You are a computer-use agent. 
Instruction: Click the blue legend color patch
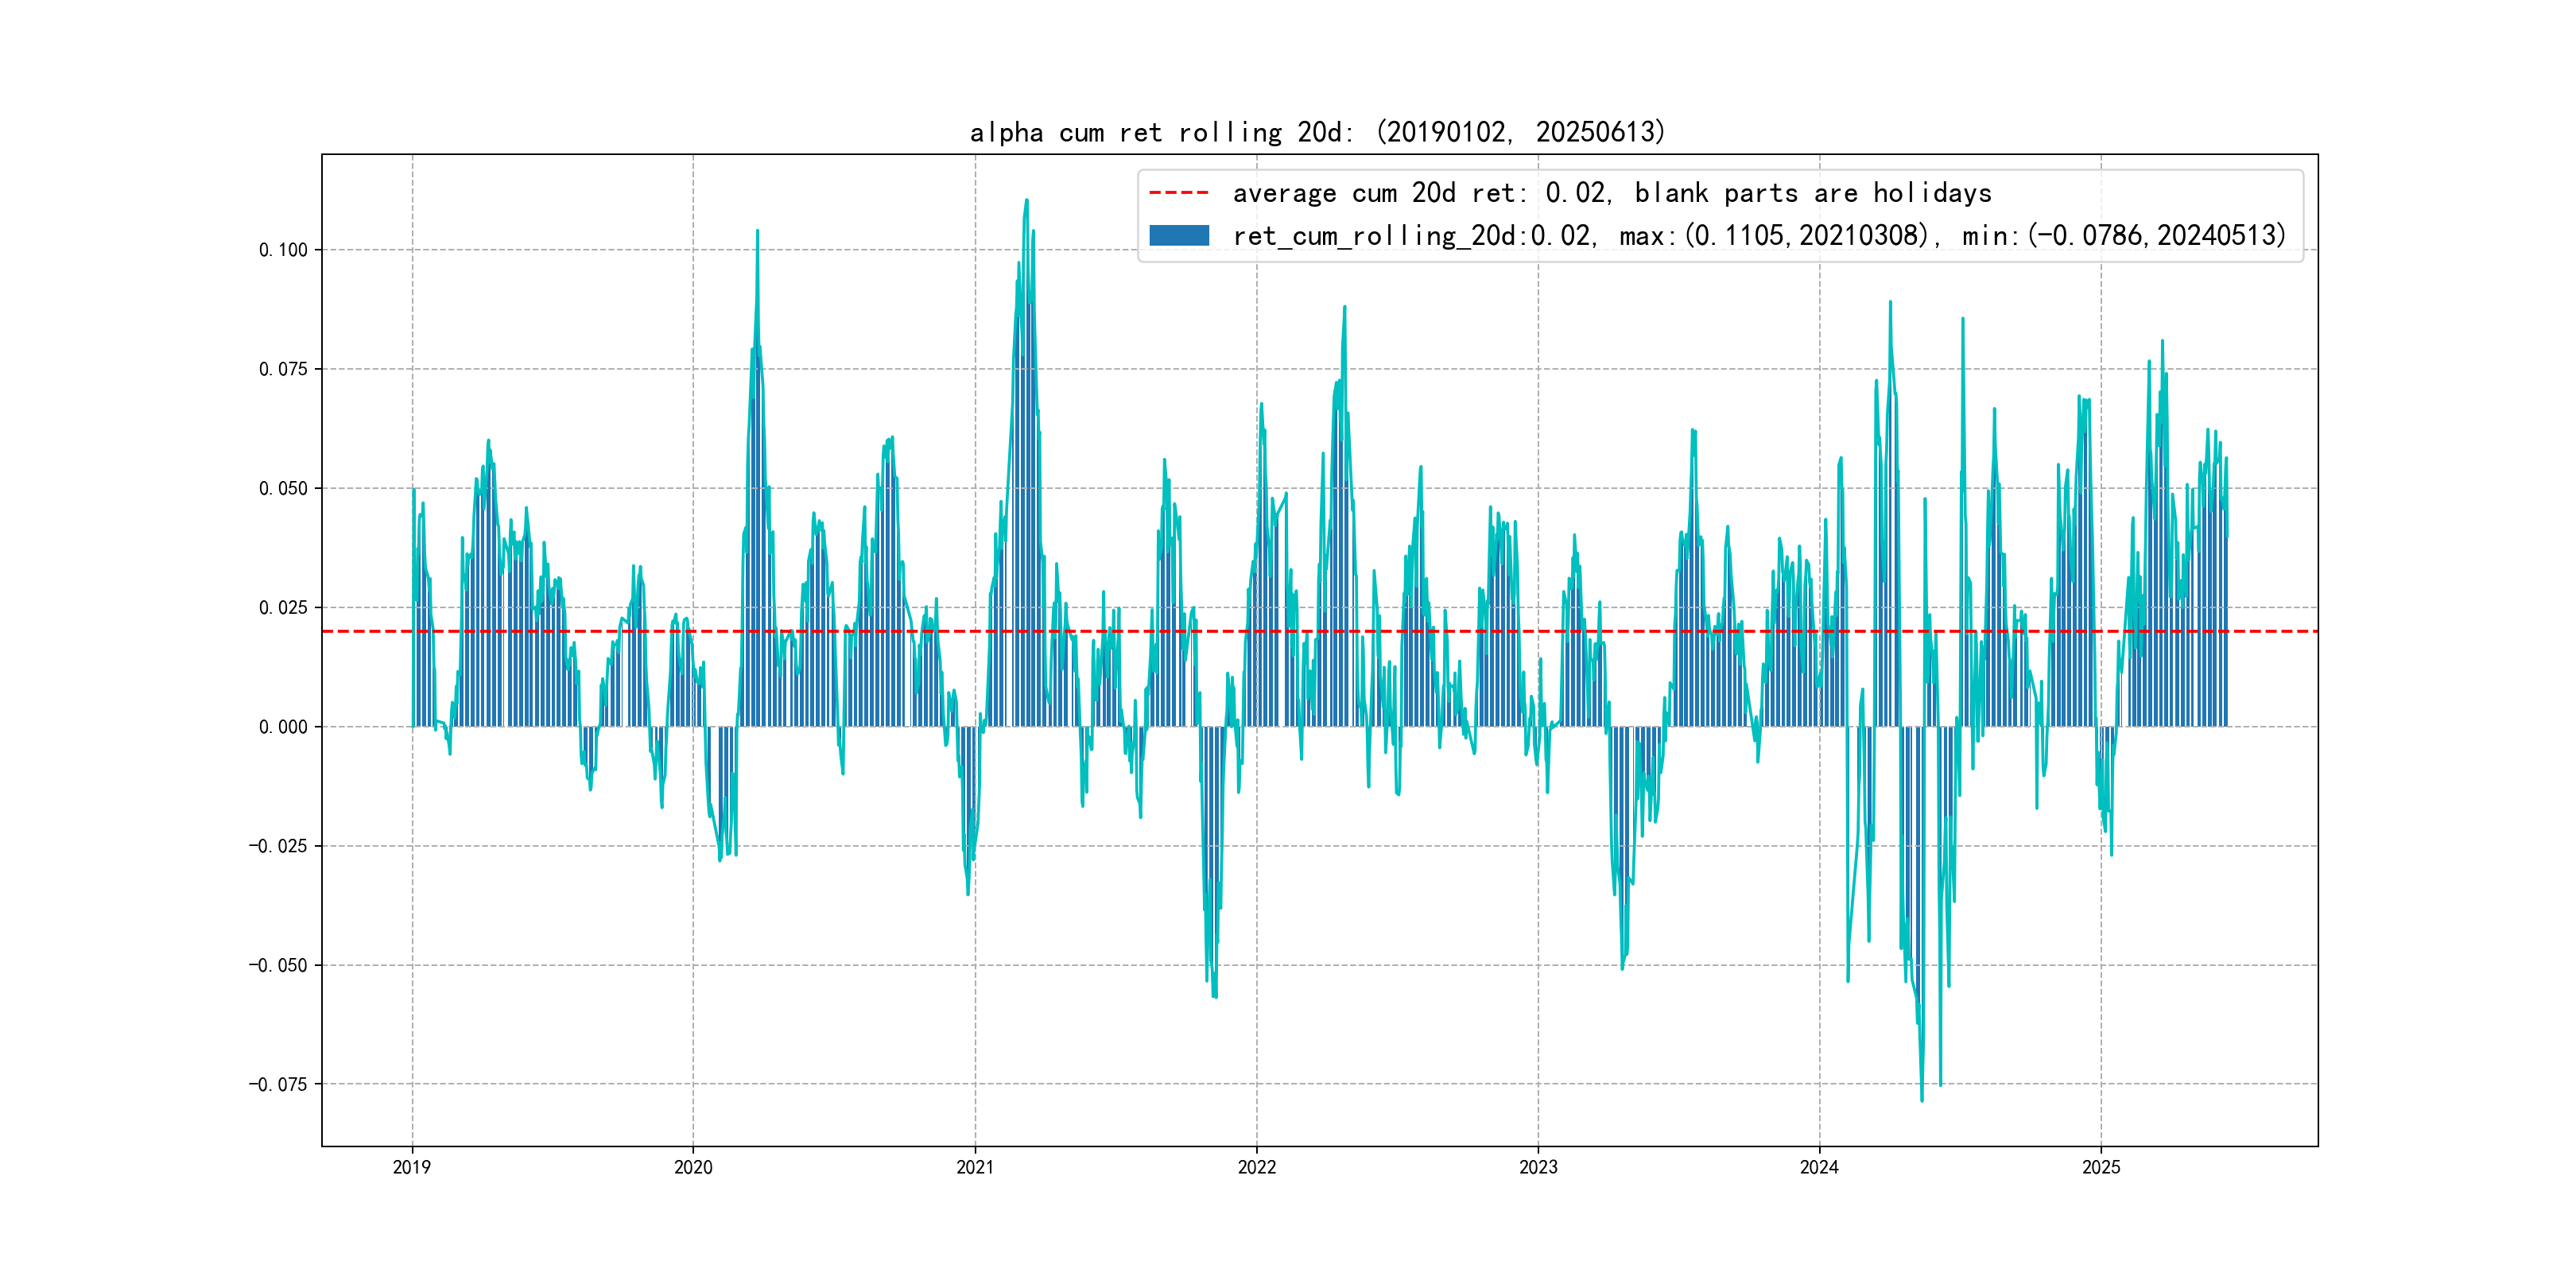click(x=1178, y=236)
